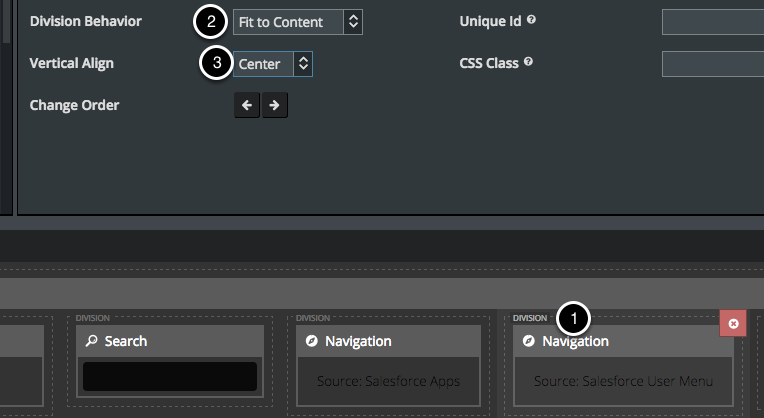Viewport: 764px width, 418px height.
Task: Expand the Vertical Align Center dropdown
Action: [x=275, y=64]
